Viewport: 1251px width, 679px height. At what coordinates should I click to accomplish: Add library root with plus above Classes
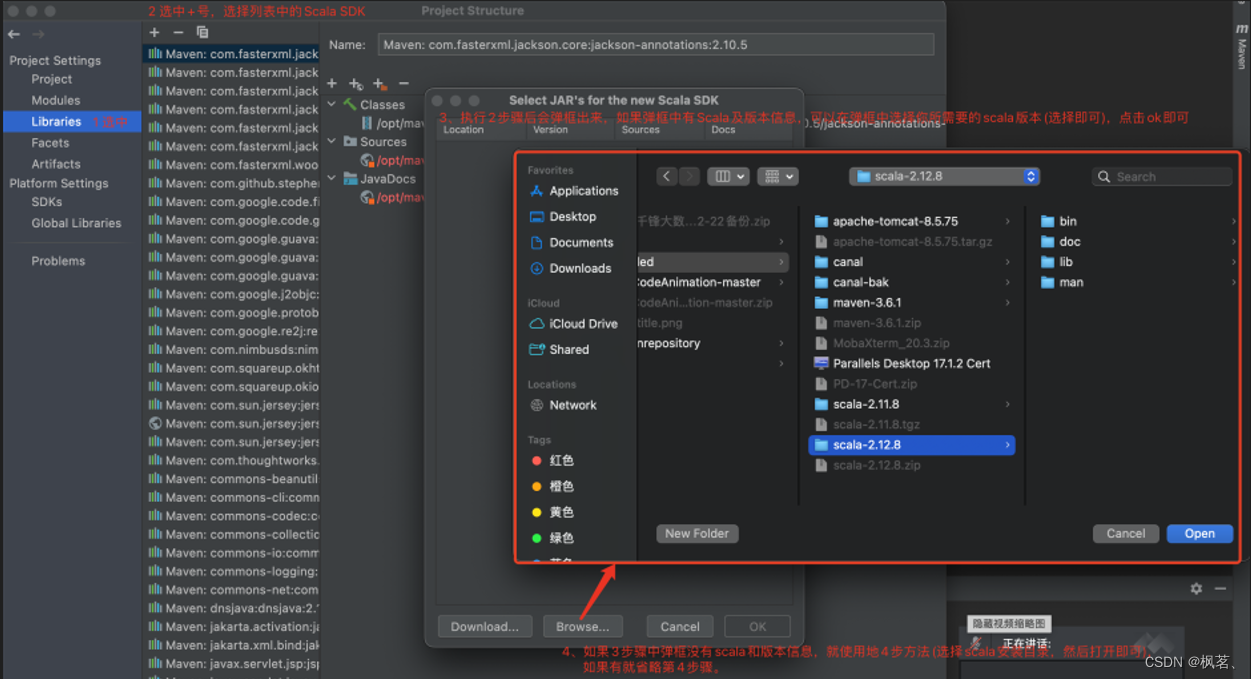point(332,84)
